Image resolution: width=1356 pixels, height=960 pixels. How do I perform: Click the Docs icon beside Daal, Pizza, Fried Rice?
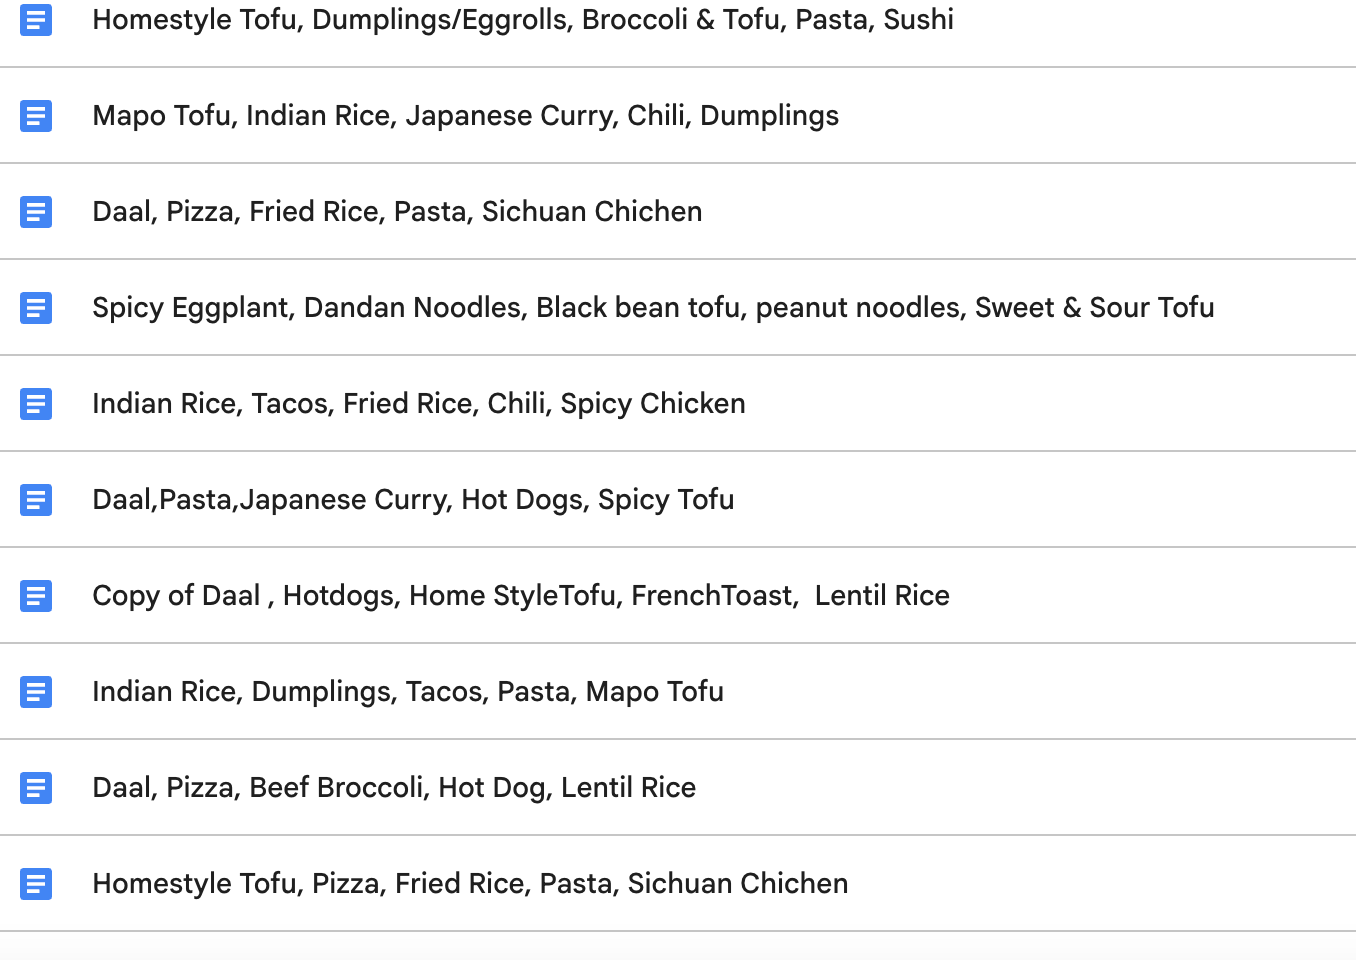(36, 212)
